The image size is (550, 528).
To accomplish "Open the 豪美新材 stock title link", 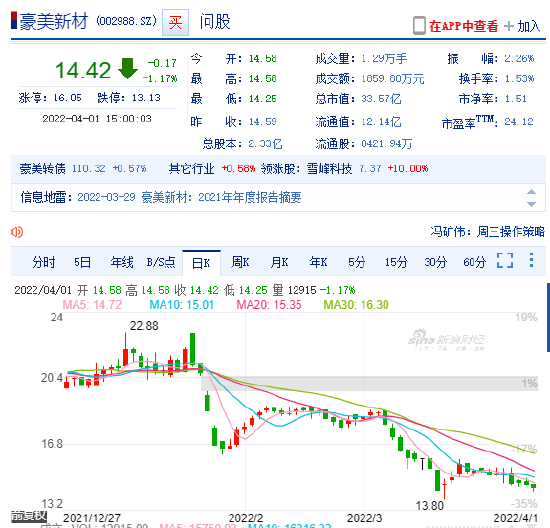I will (53, 21).
